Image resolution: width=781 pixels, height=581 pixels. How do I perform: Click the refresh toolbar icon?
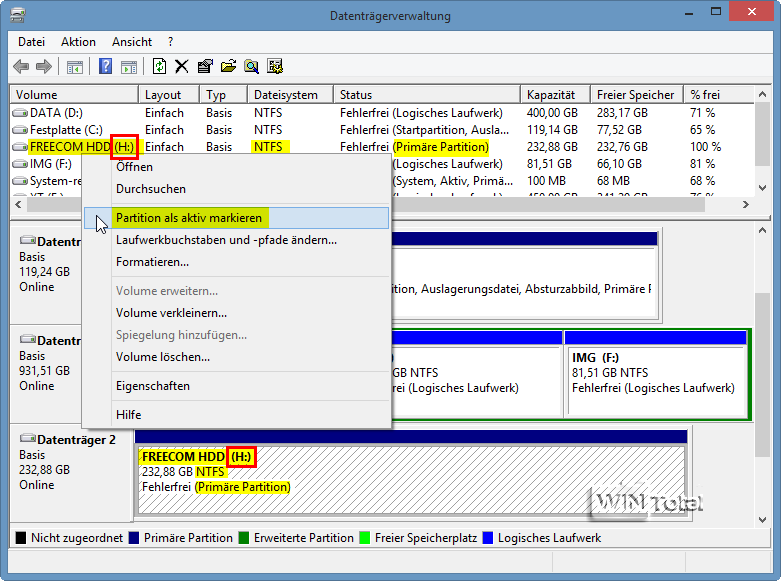point(159,67)
